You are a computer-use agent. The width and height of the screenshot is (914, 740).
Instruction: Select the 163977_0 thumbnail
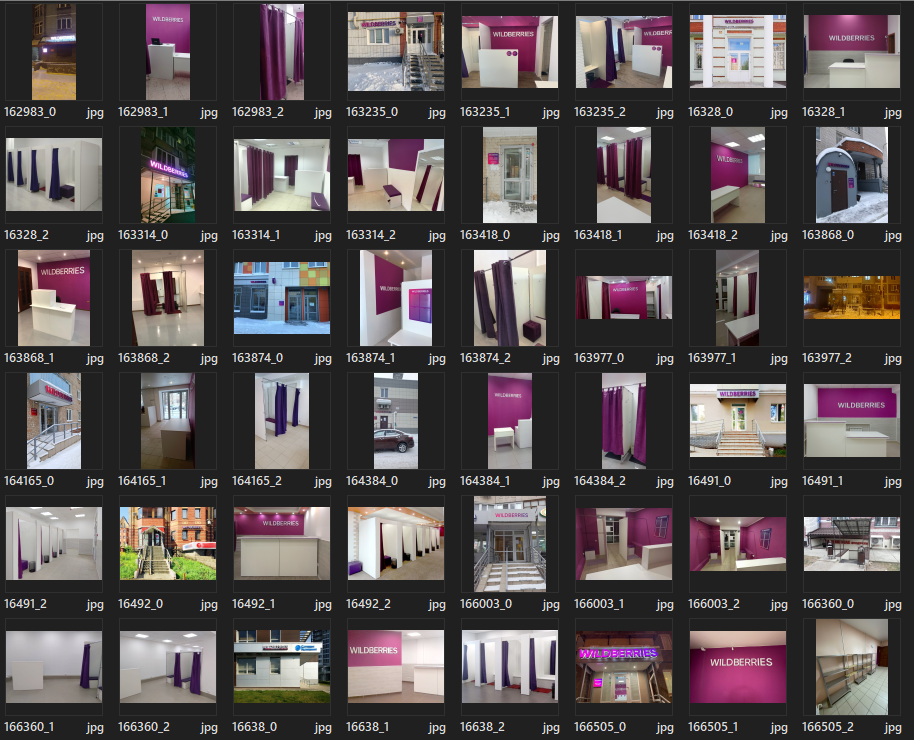(624, 298)
